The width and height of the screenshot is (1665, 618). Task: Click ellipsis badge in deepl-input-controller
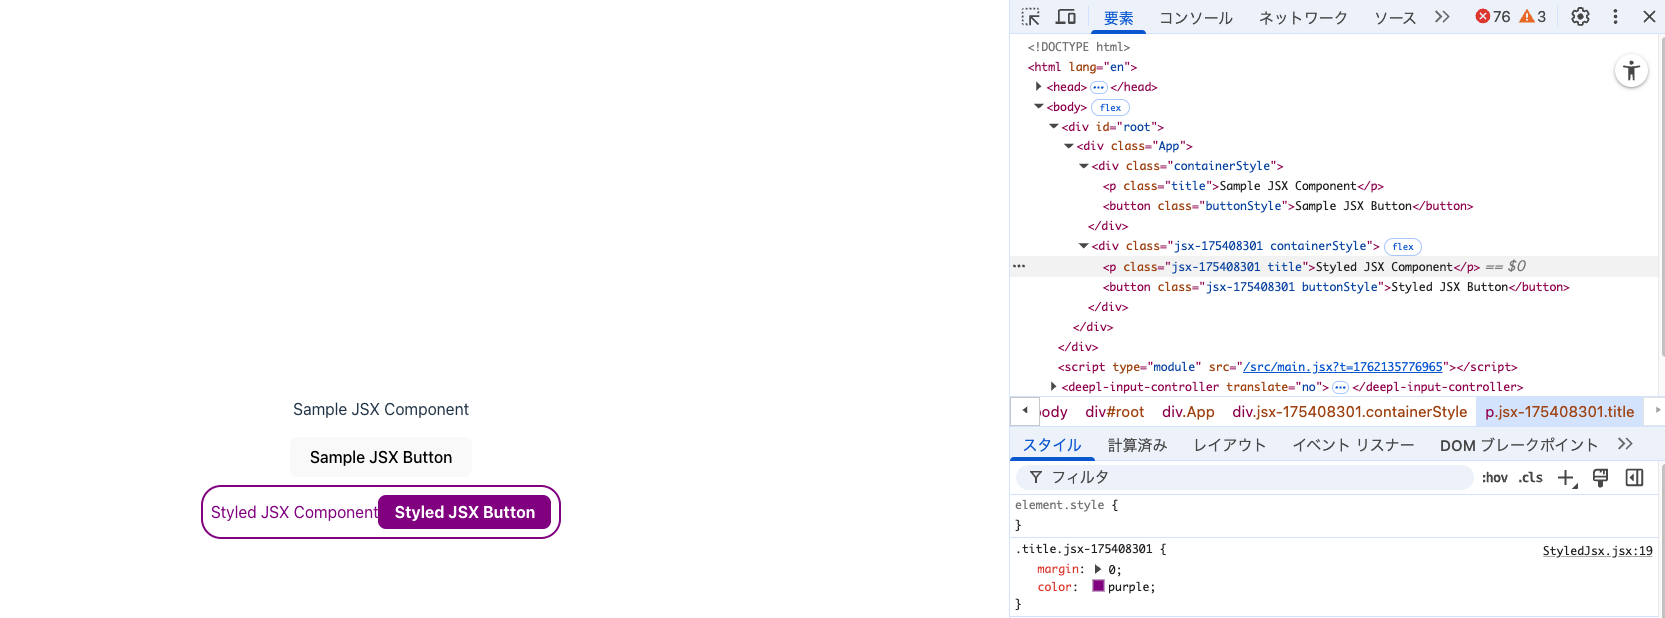point(1340,387)
